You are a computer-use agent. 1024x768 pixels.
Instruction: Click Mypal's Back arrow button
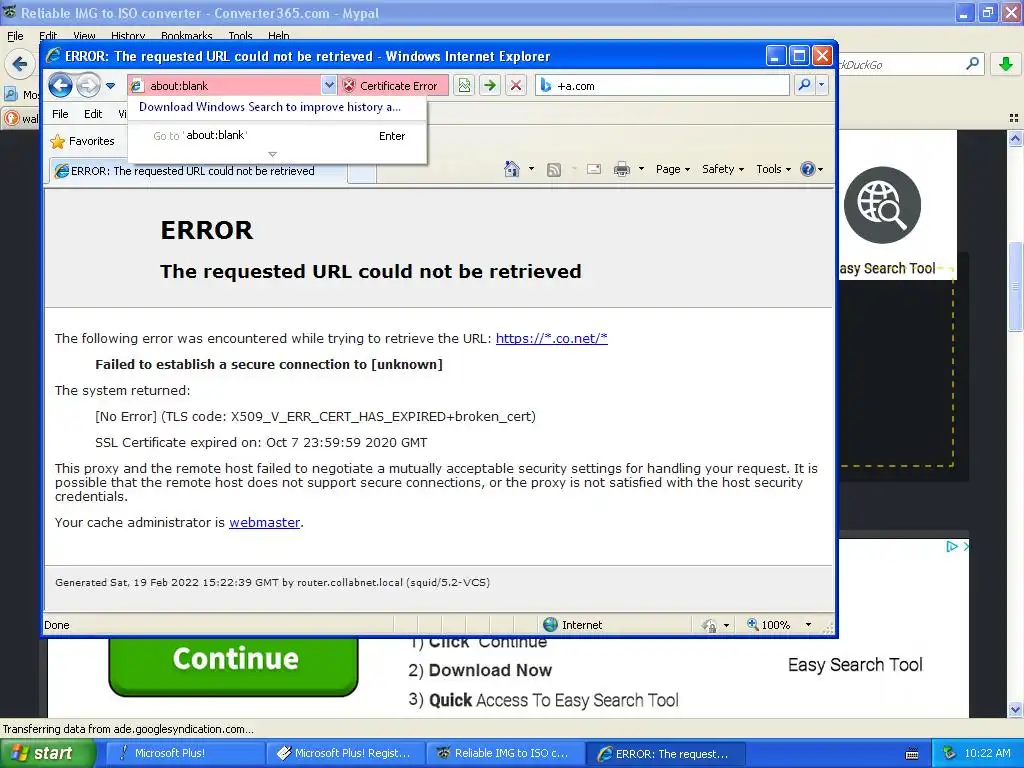[x=20, y=64]
